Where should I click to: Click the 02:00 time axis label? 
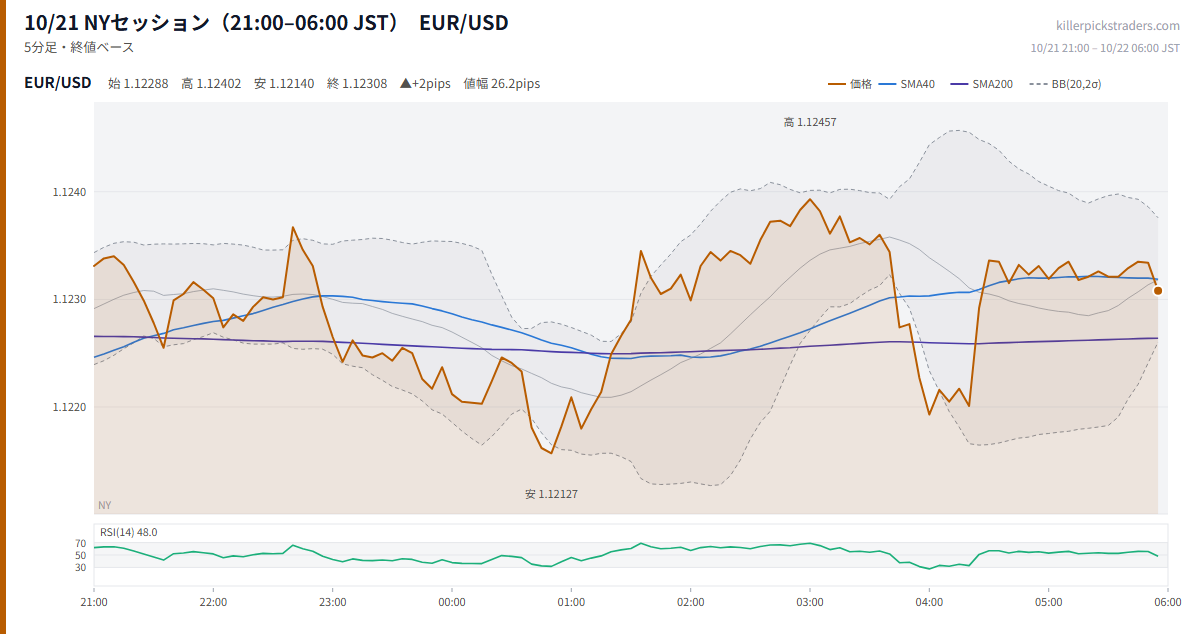(x=690, y=602)
